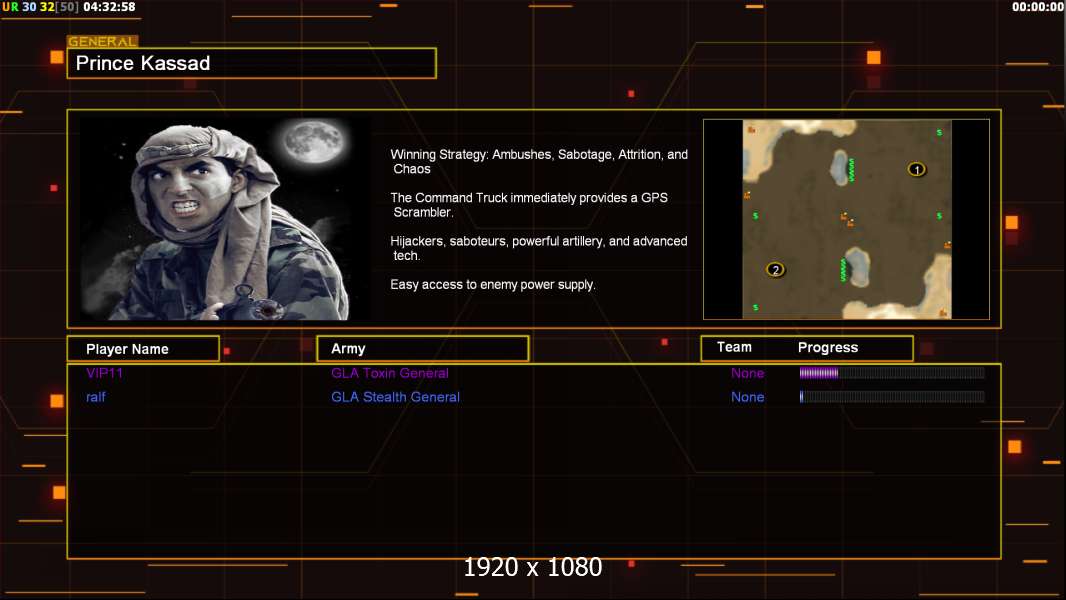The image size is (1066, 600).
Task: Click the Winning Strategy description text
Action: pyautogui.click(x=538, y=162)
